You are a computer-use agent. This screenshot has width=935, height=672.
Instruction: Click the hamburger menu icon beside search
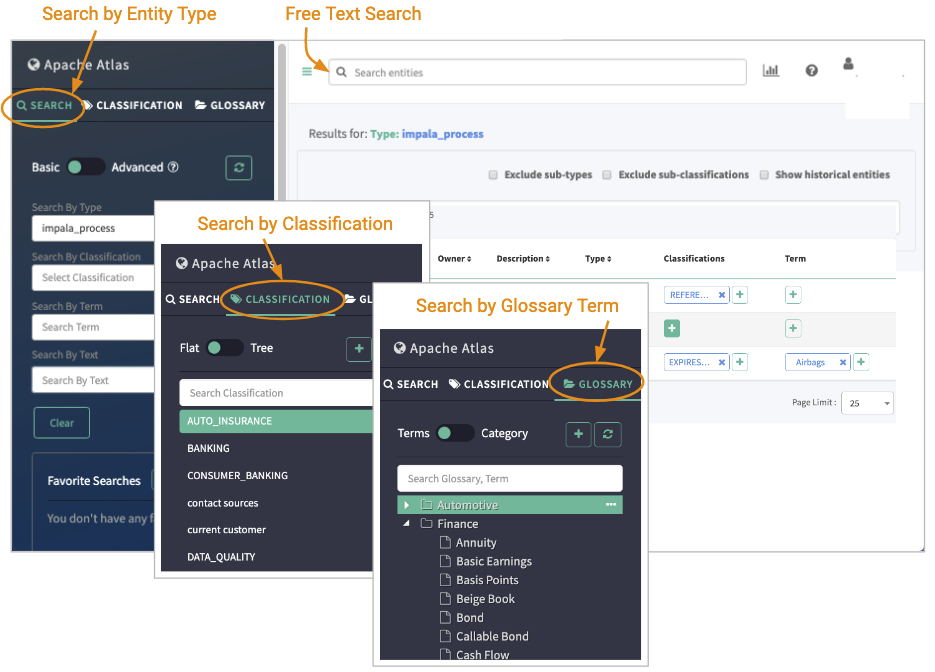pos(307,72)
